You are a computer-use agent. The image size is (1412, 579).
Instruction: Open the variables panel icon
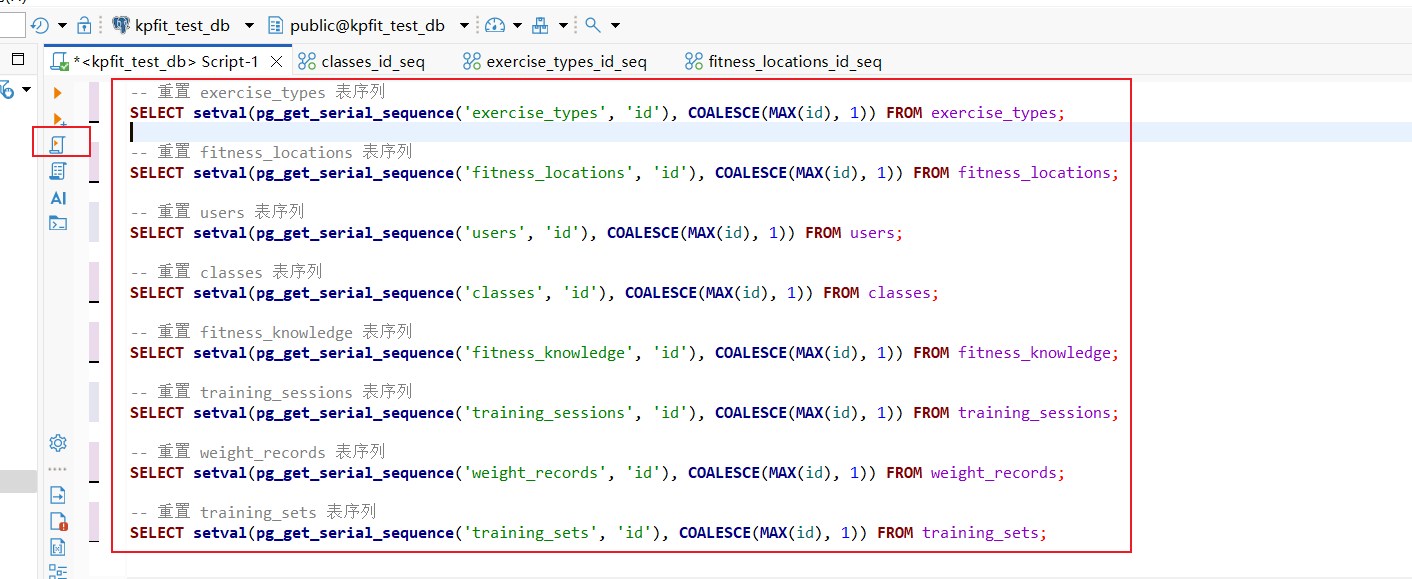(58, 547)
